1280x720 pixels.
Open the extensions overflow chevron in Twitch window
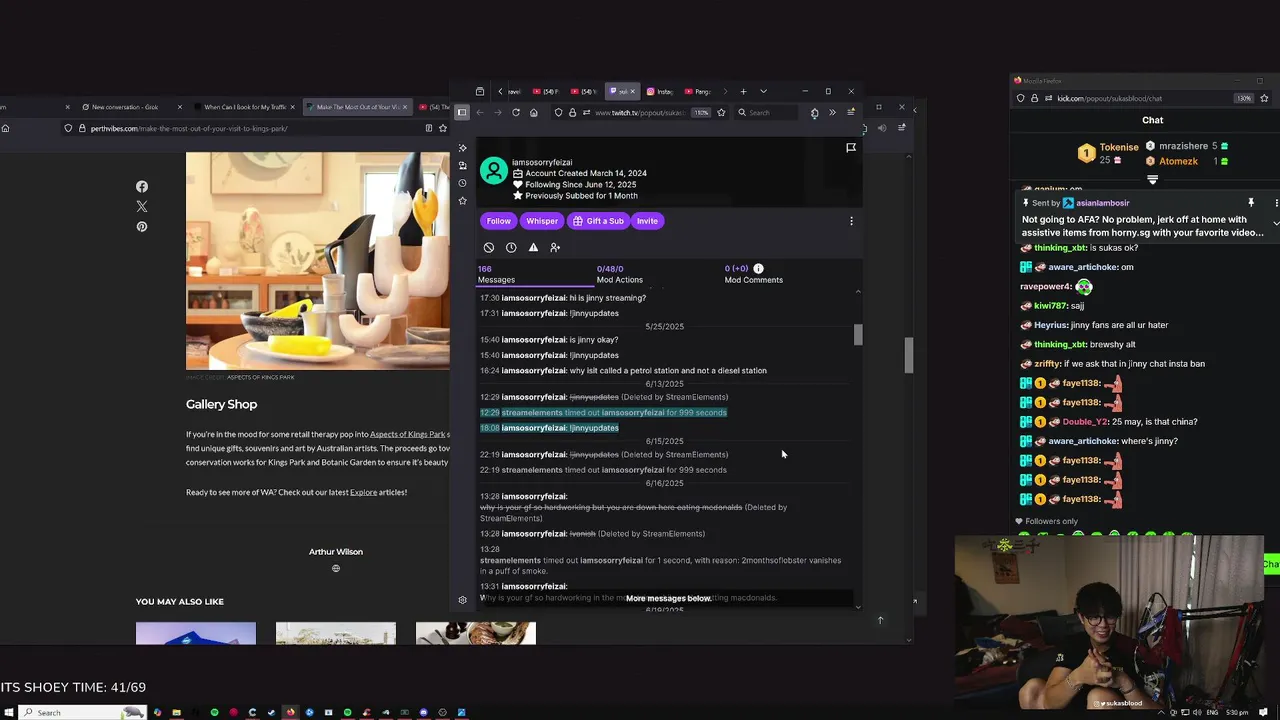(x=832, y=112)
